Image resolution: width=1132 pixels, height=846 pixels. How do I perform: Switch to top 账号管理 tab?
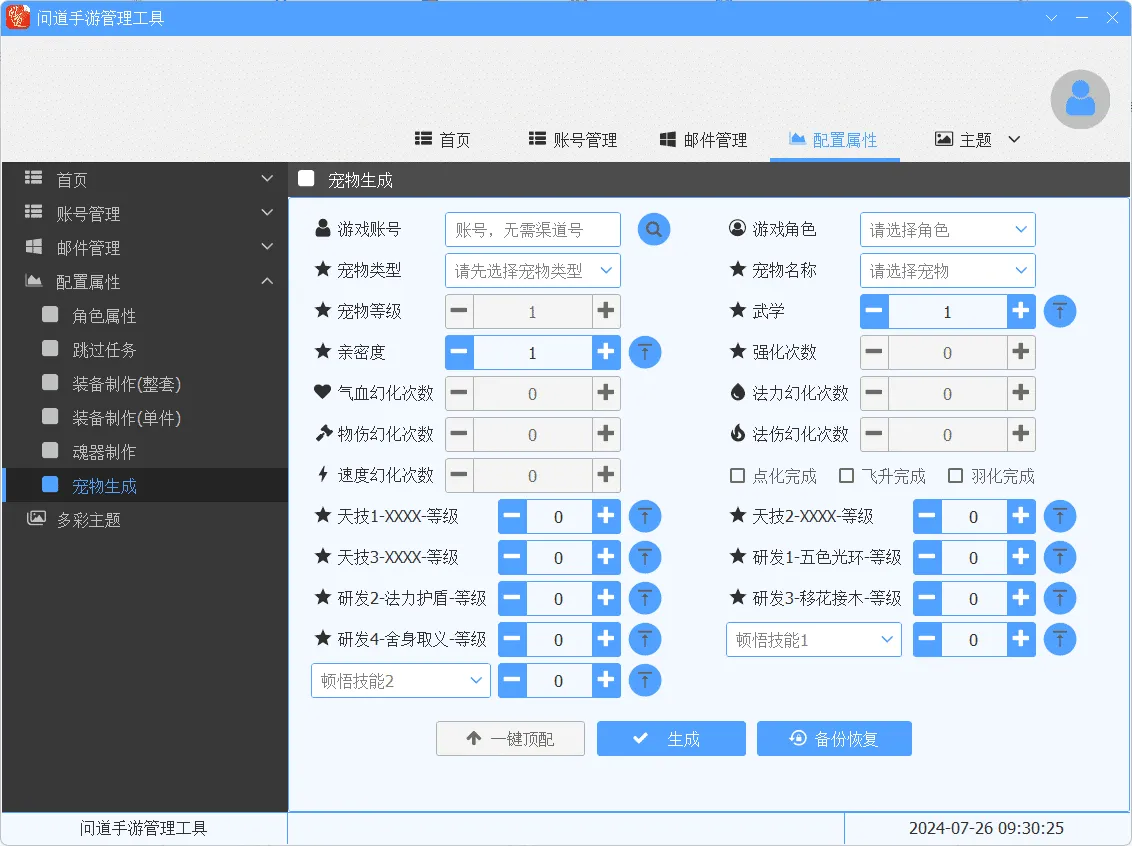click(572, 139)
